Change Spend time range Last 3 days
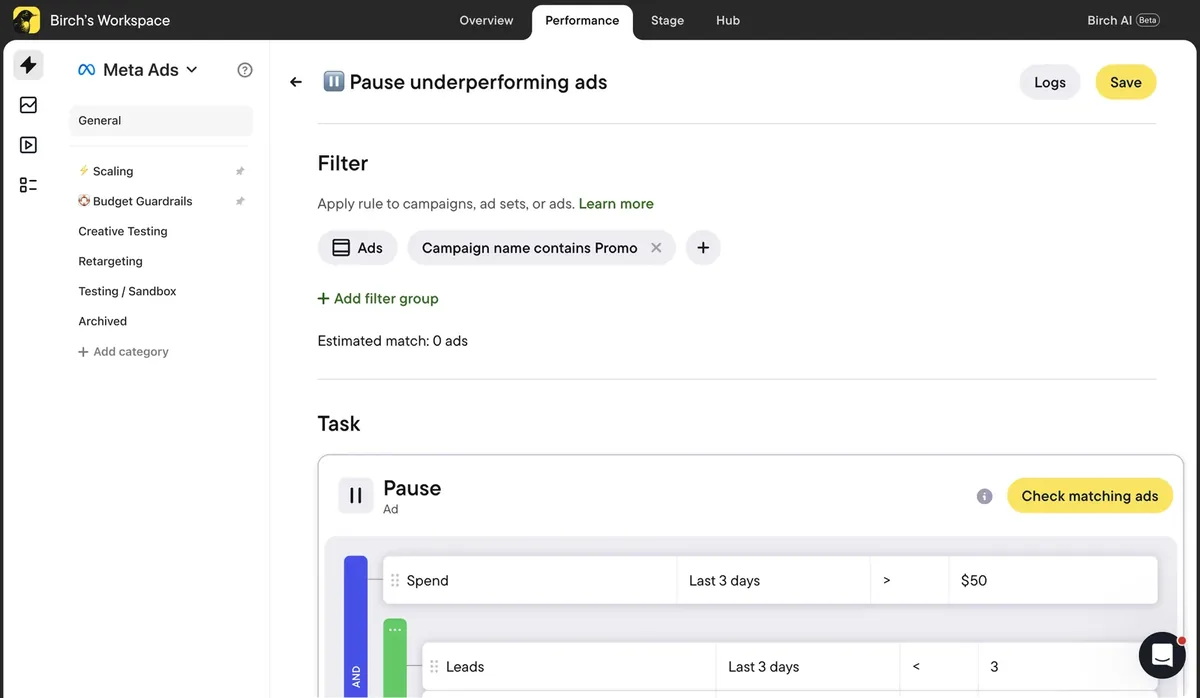This screenshot has height=698, width=1200. 773,580
